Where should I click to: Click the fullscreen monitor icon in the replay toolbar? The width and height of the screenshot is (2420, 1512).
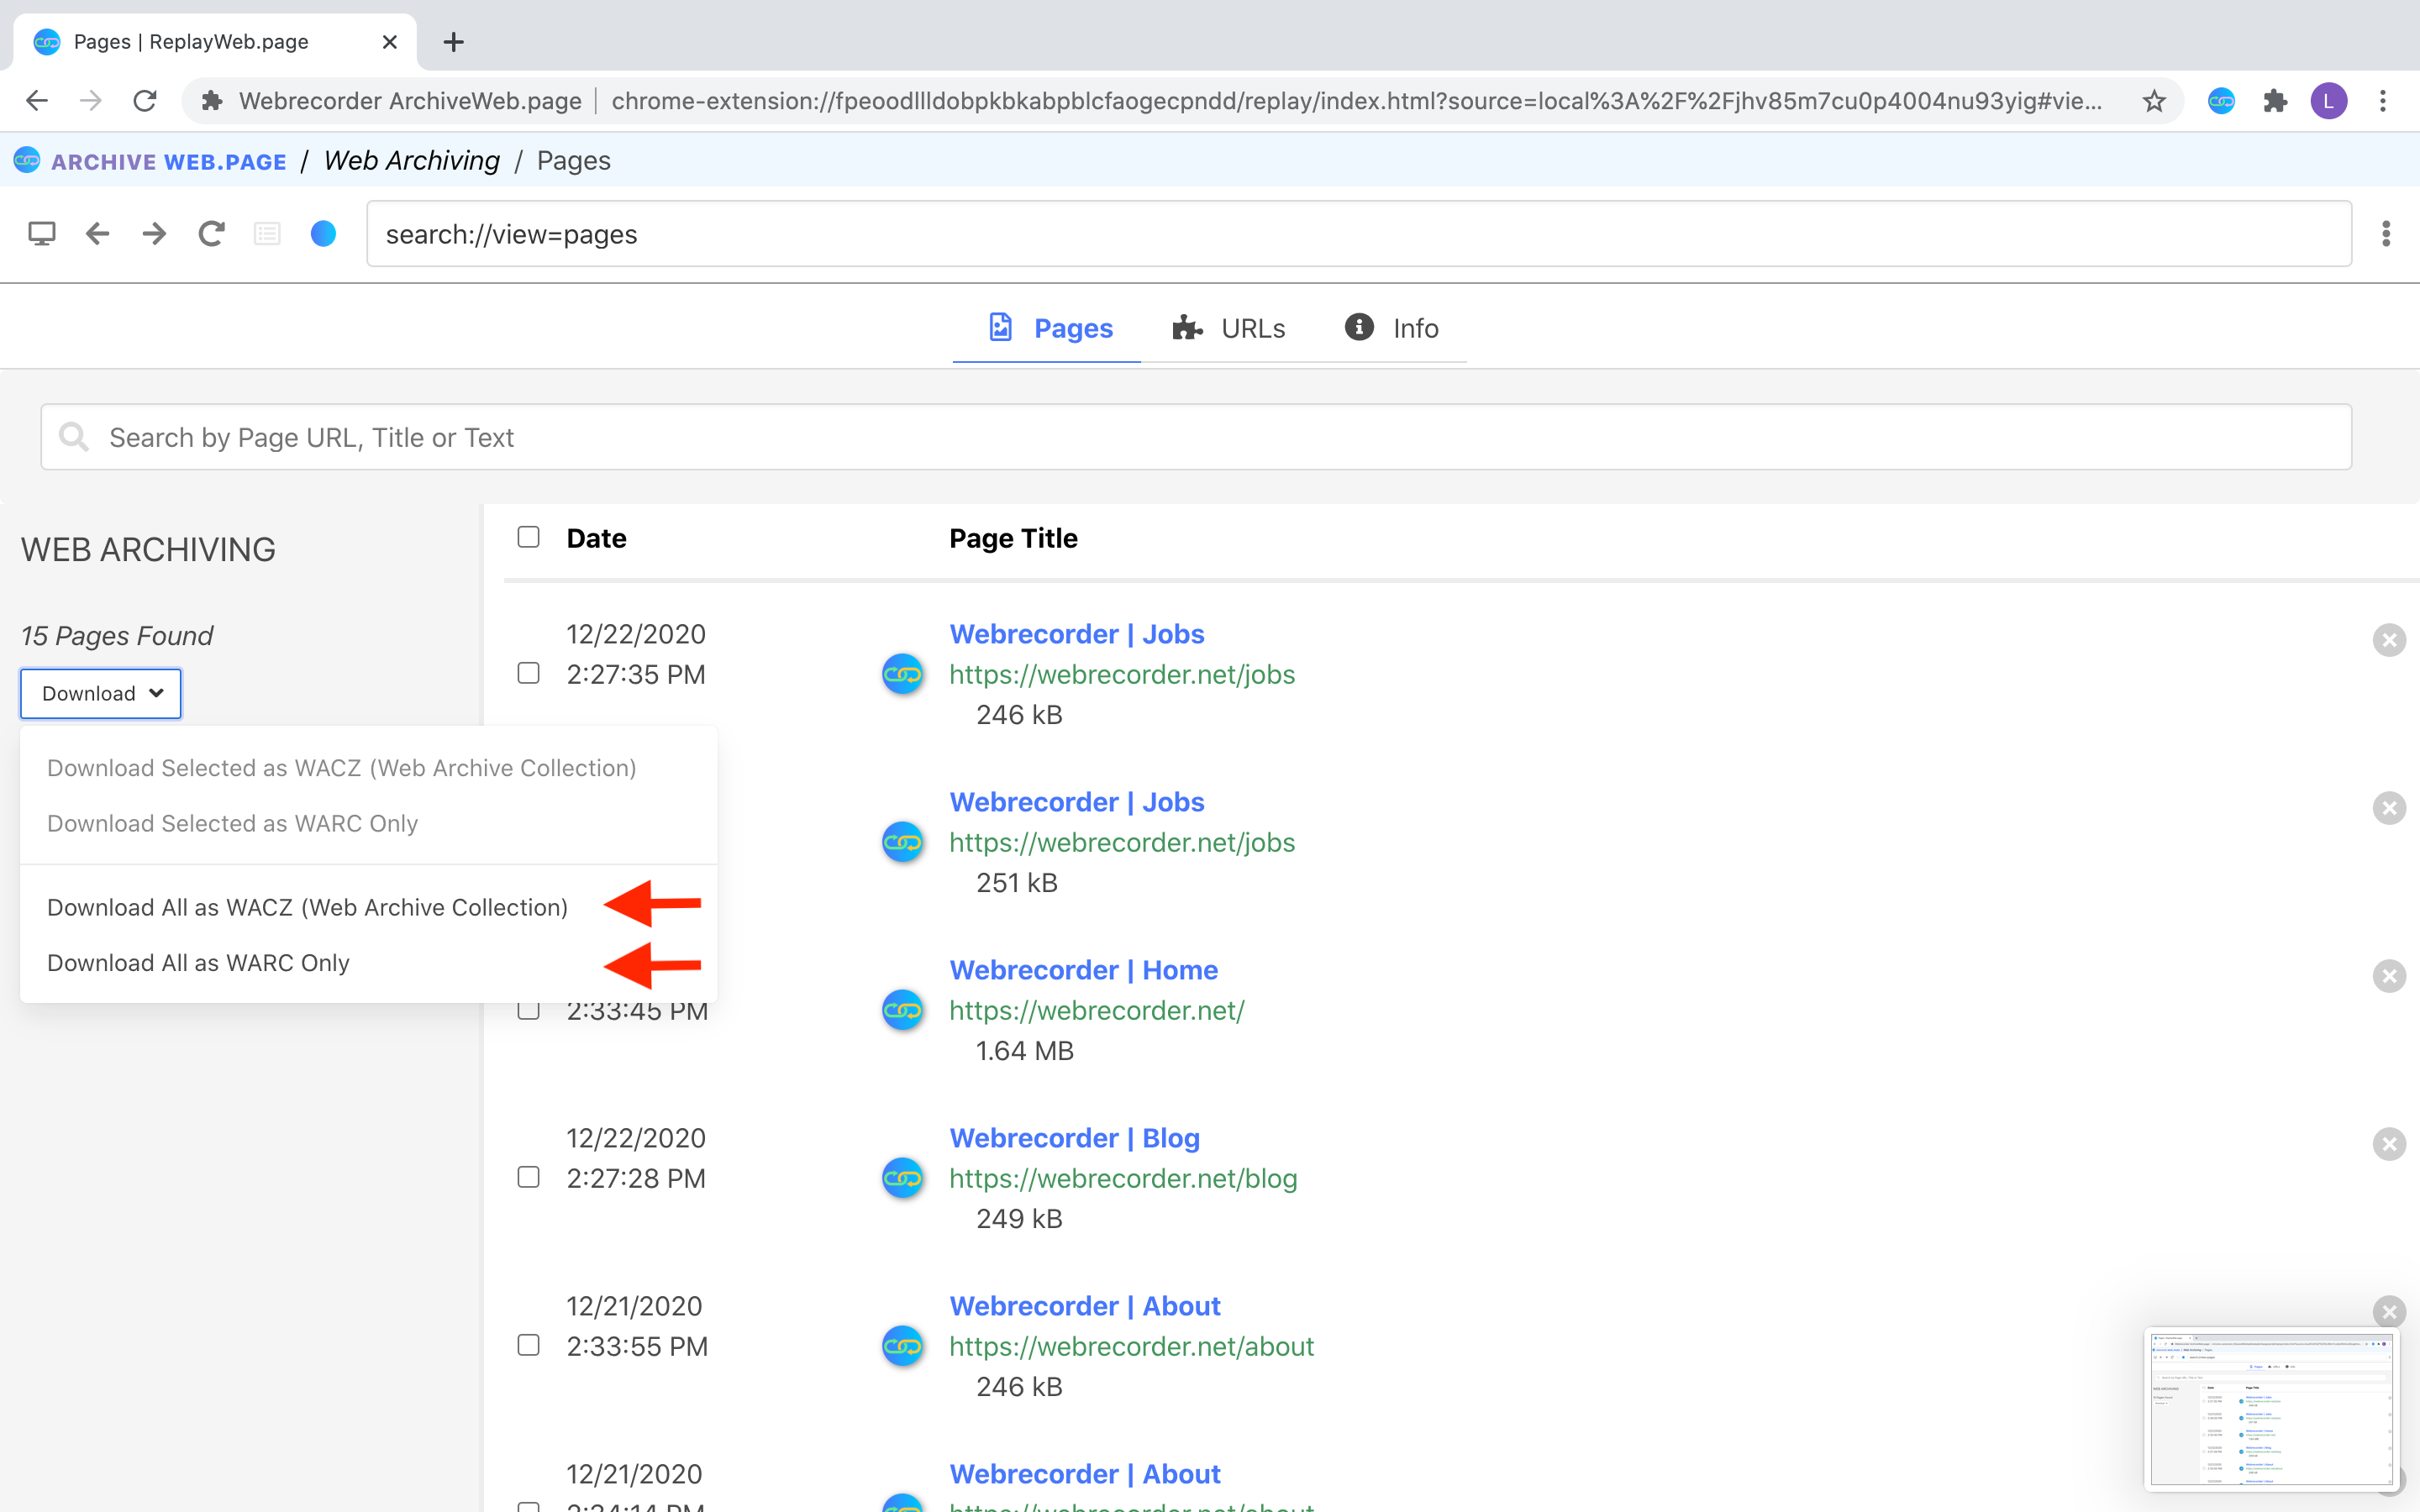[41, 234]
